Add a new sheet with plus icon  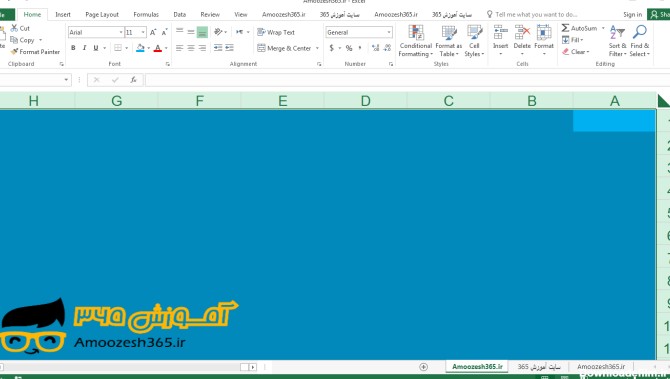[423, 367]
